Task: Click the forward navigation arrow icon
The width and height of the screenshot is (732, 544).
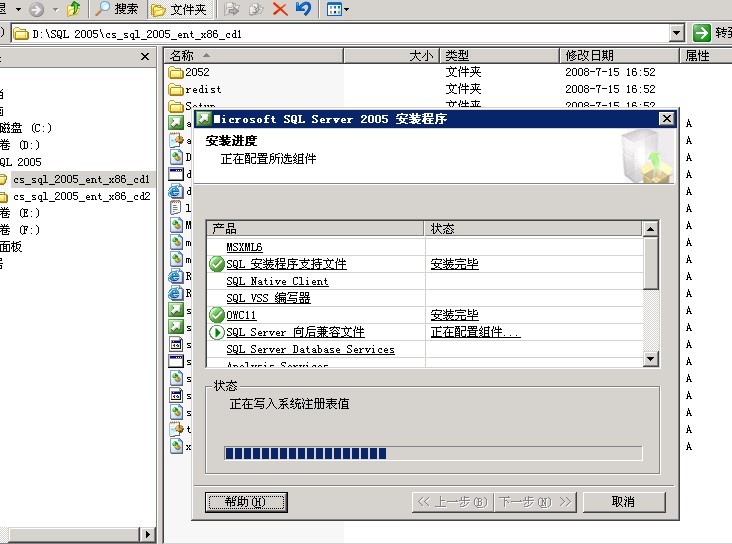Action: click(37, 9)
